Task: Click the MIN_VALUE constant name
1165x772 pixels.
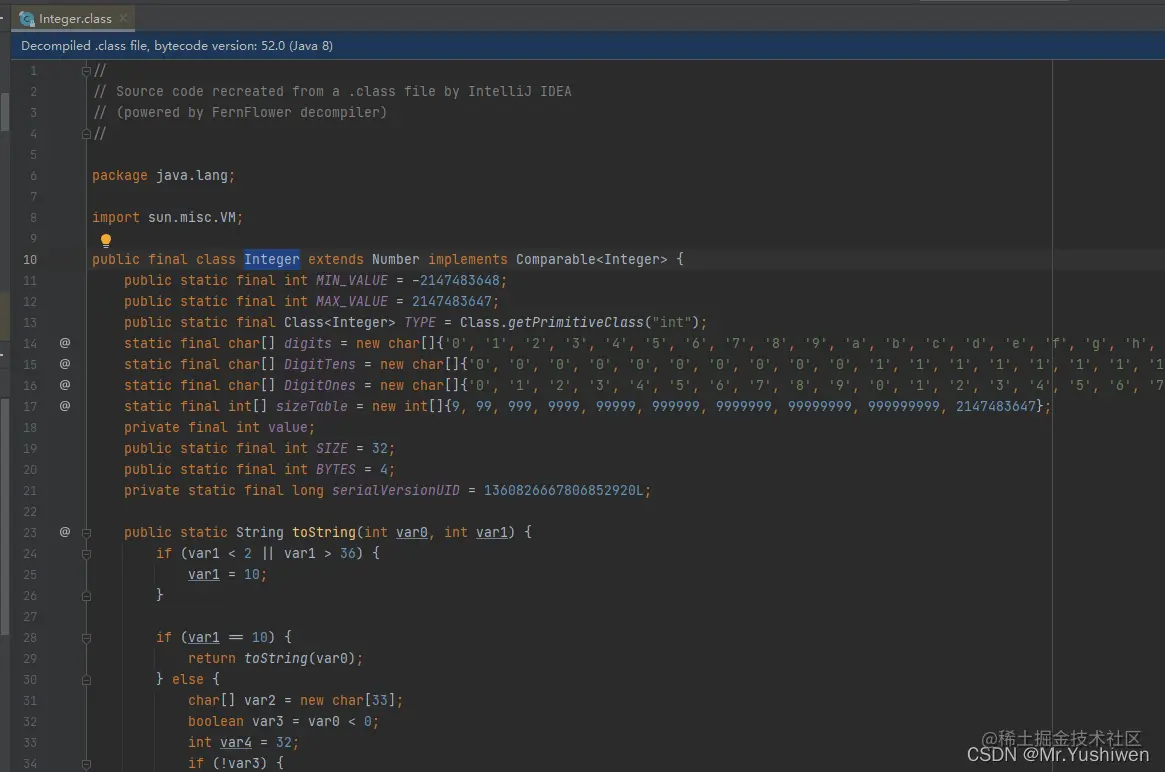Action: 351,280
